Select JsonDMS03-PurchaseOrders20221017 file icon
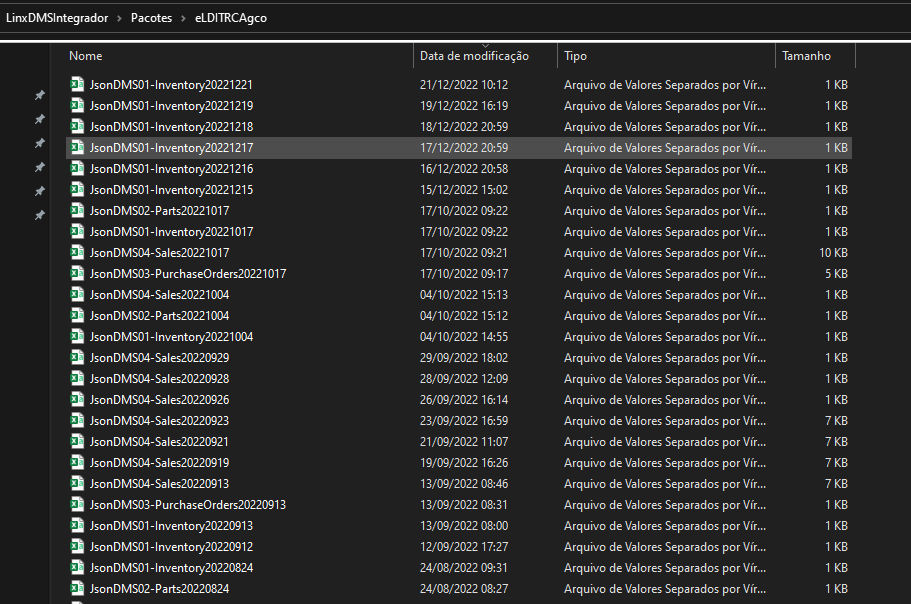The height and width of the screenshot is (604, 911). click(77, 273)
